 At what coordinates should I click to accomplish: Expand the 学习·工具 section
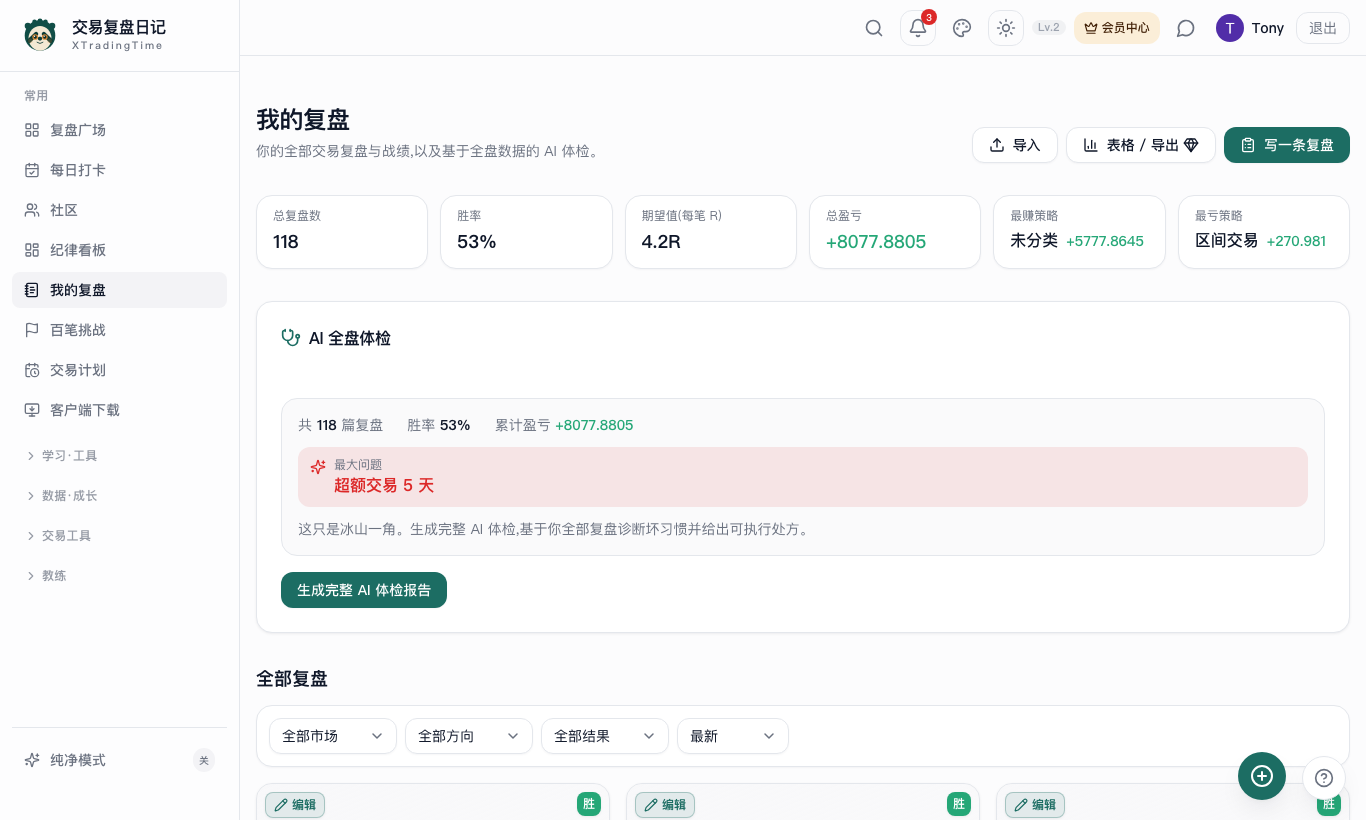click(x=119, y=456)
